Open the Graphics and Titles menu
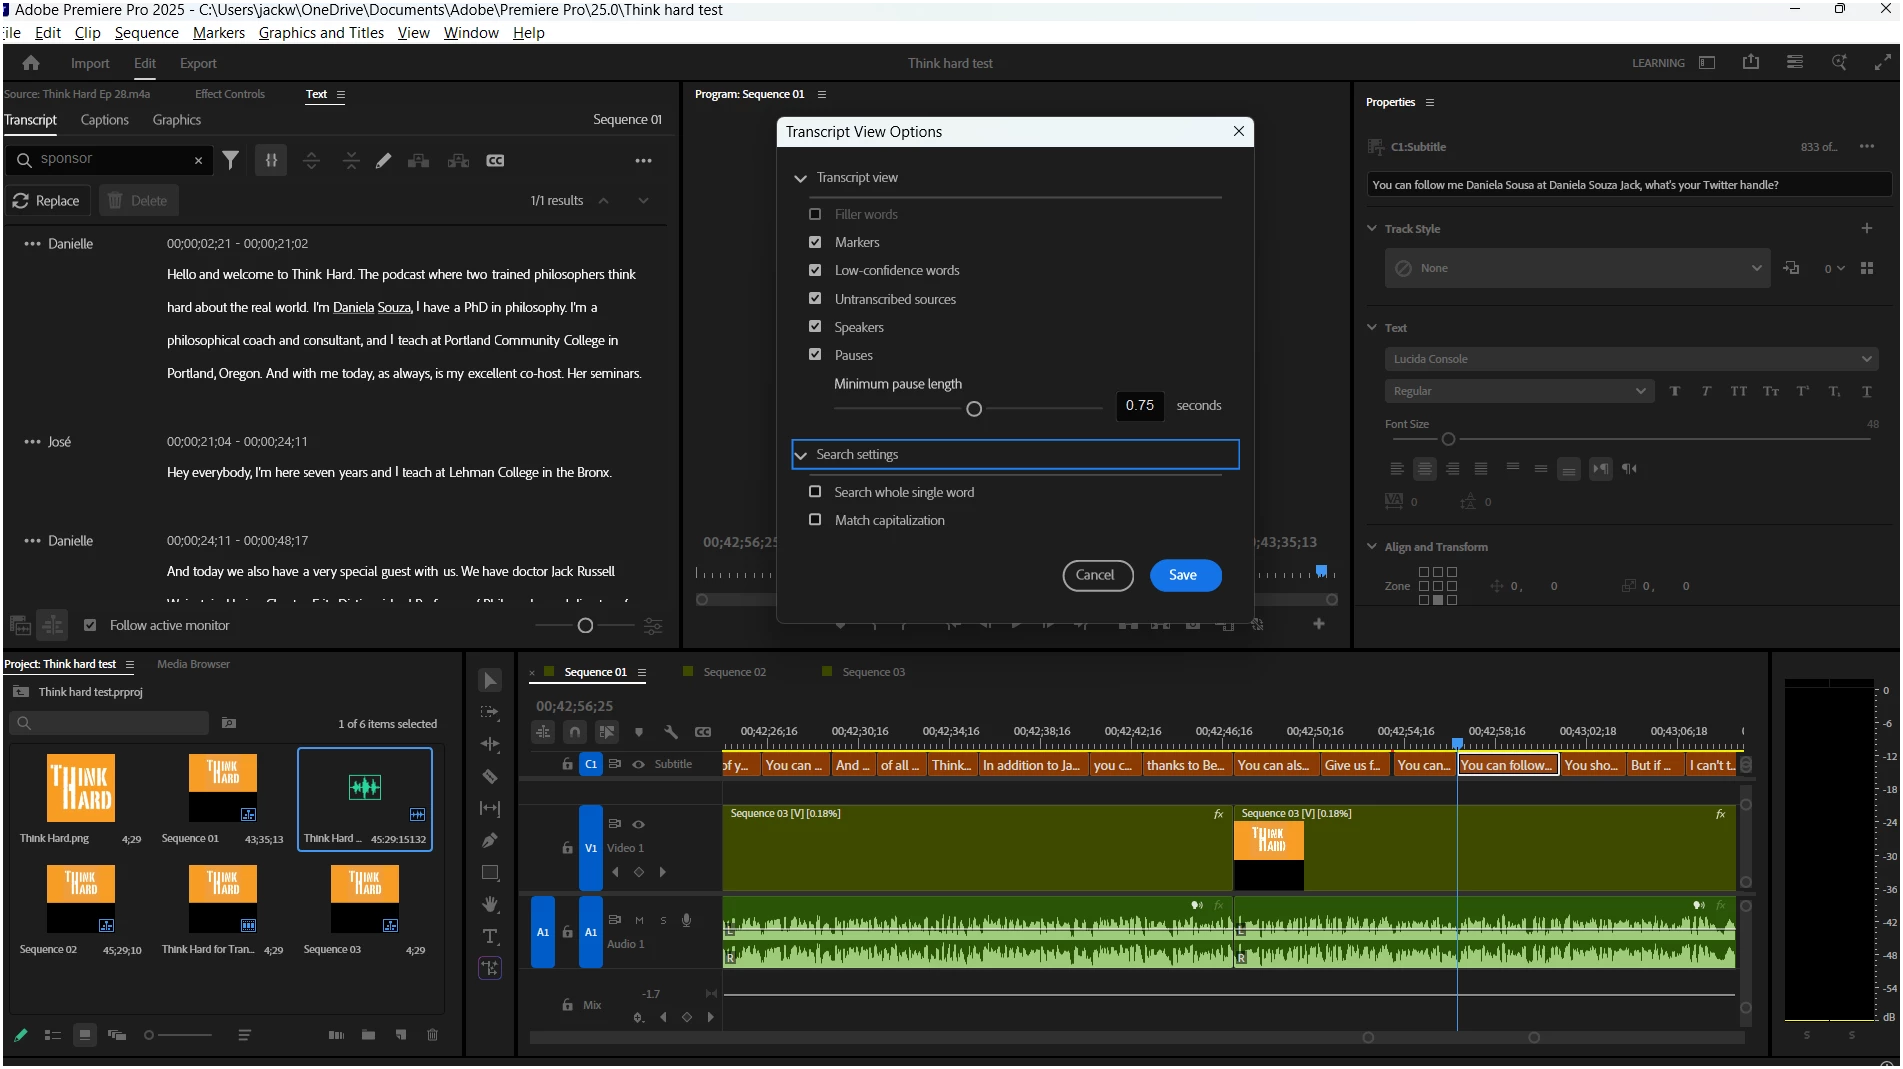1903x1069 pixels. [x=321, y=33]
